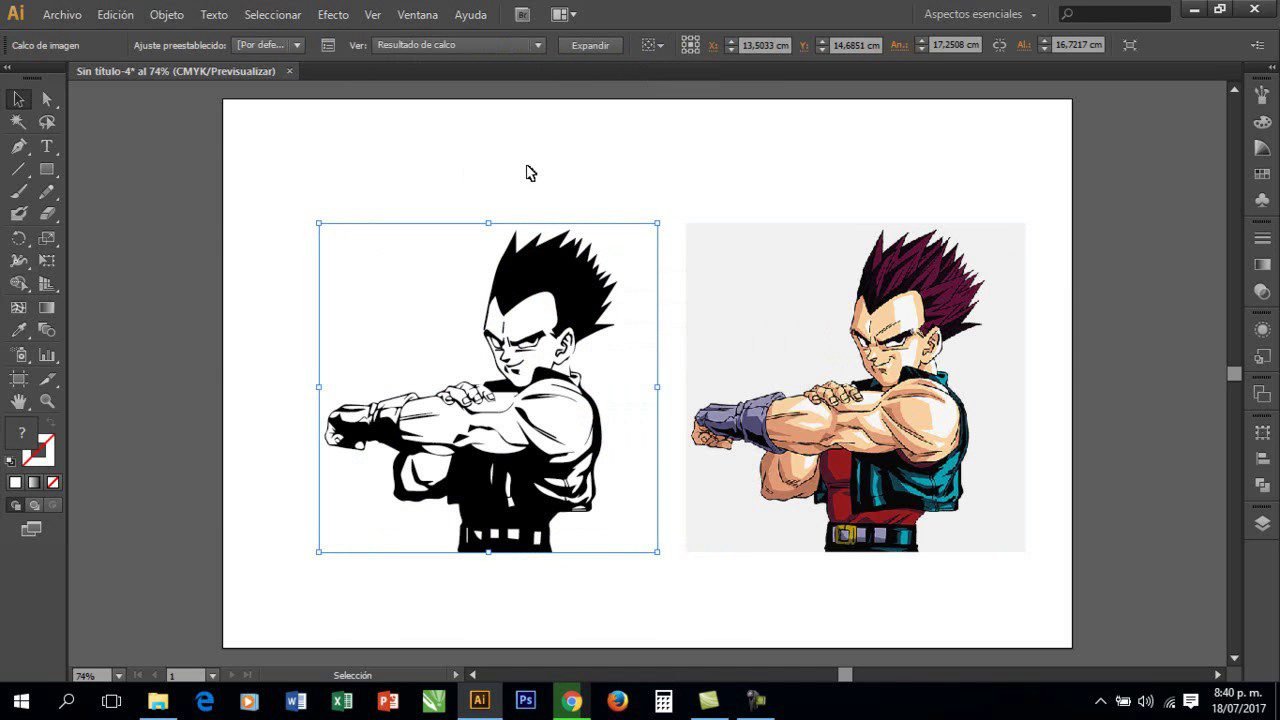This screenshot has width=1280, height=720.
Task: Toggle constrain width and height proportions
Action: click(999, 45)
